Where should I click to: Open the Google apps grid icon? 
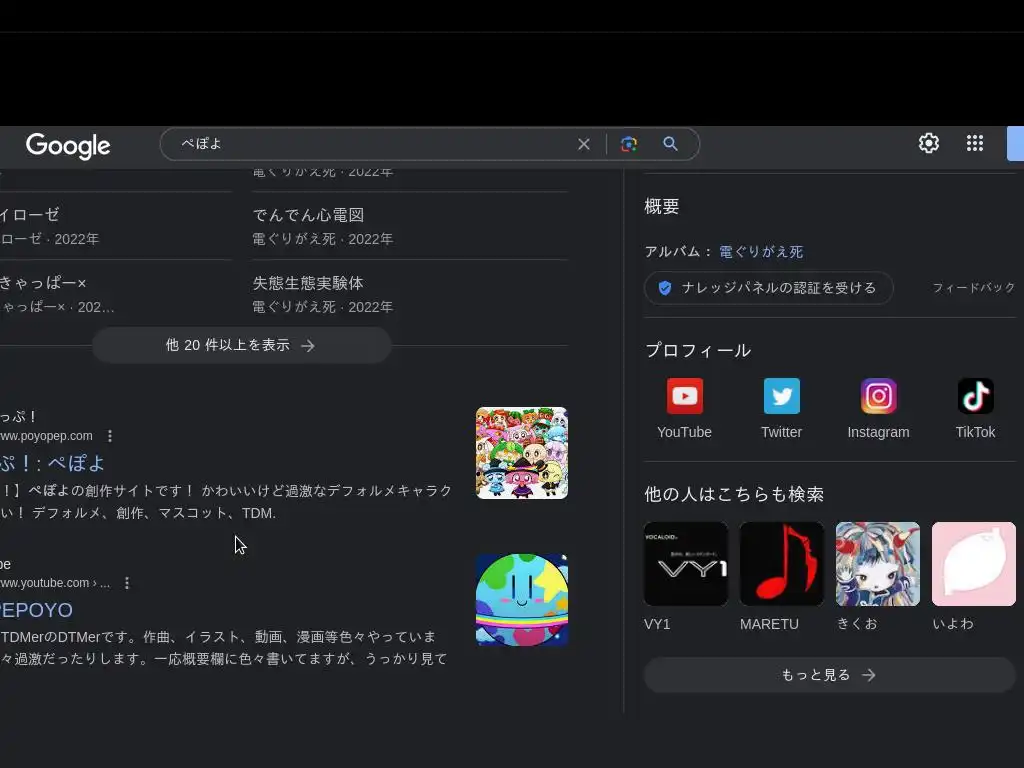pos(975,143)
